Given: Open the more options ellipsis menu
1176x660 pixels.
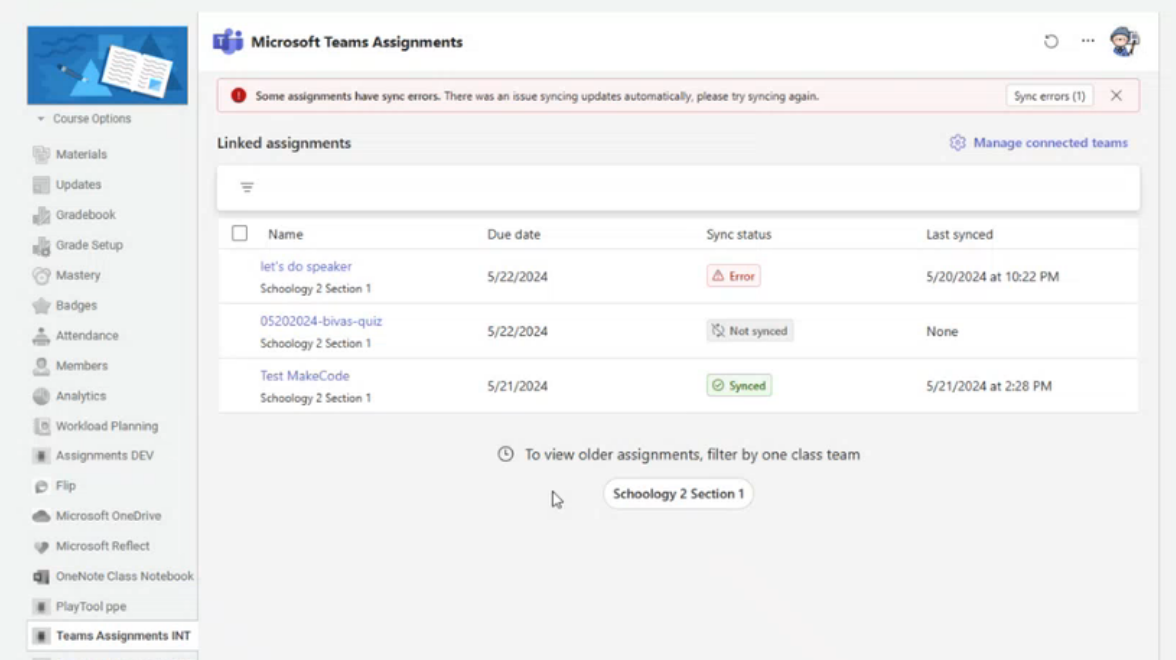Looking at the screenshot, I should click(1088, 40).
